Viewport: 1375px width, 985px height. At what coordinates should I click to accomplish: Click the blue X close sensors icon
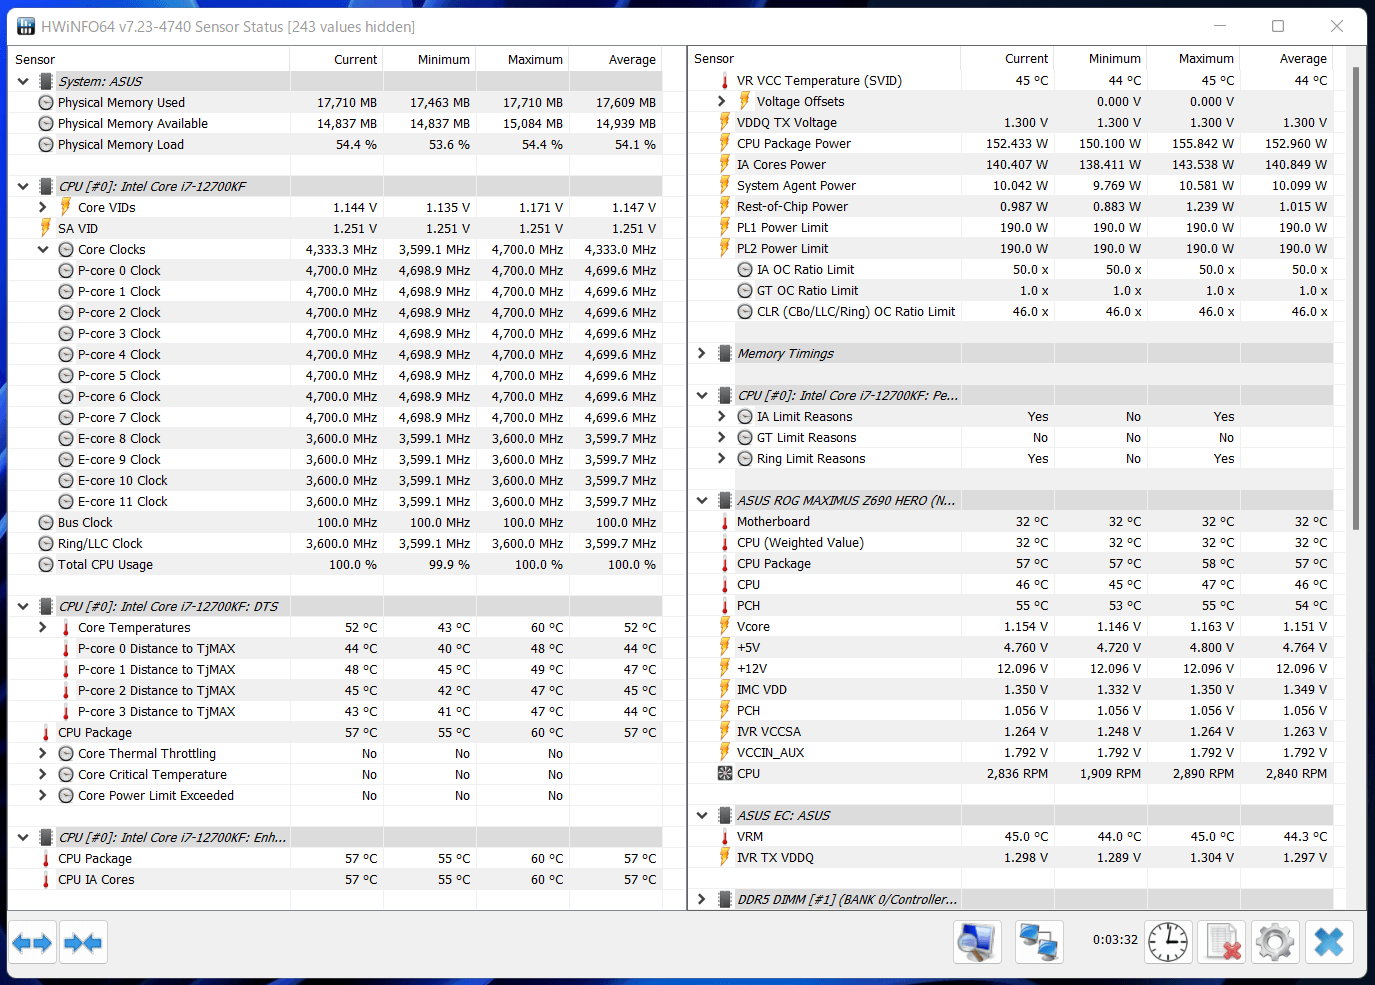pos(1329,942)
